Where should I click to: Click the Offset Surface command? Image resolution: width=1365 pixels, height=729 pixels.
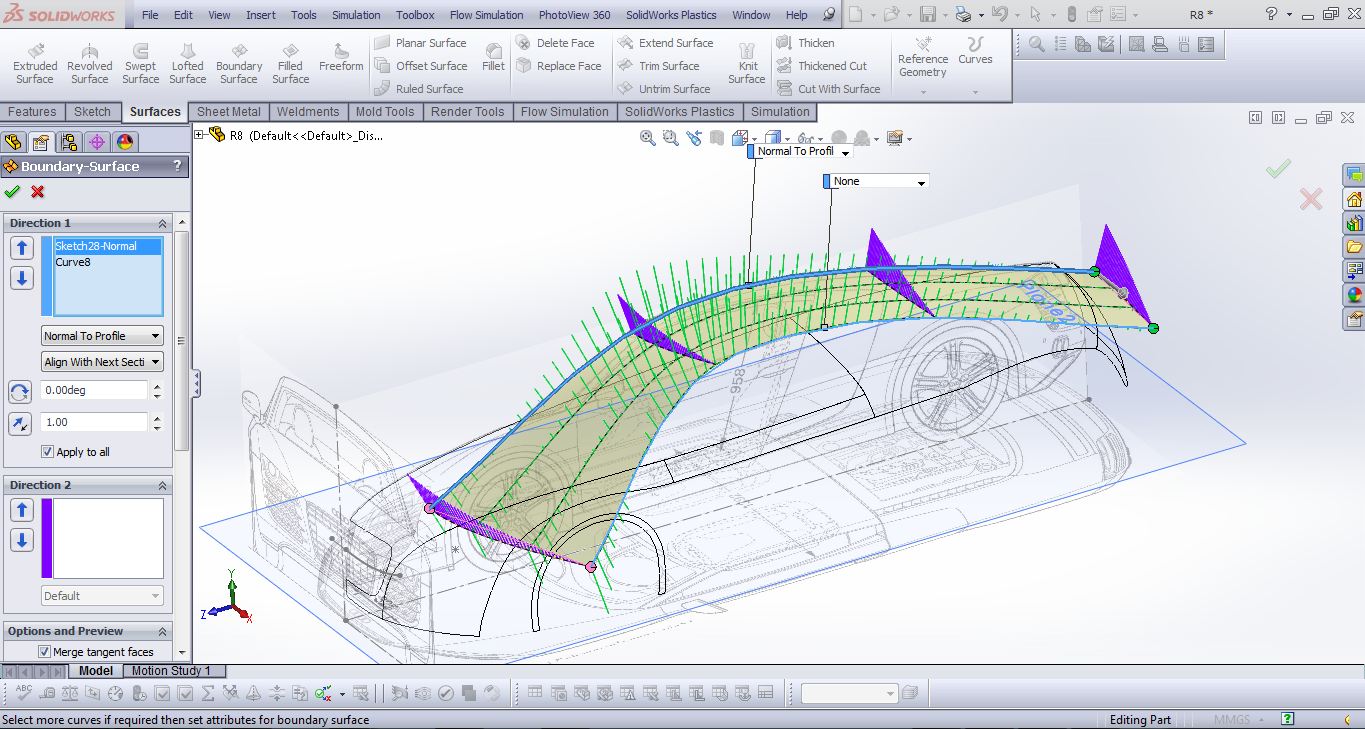click(420, 66)
